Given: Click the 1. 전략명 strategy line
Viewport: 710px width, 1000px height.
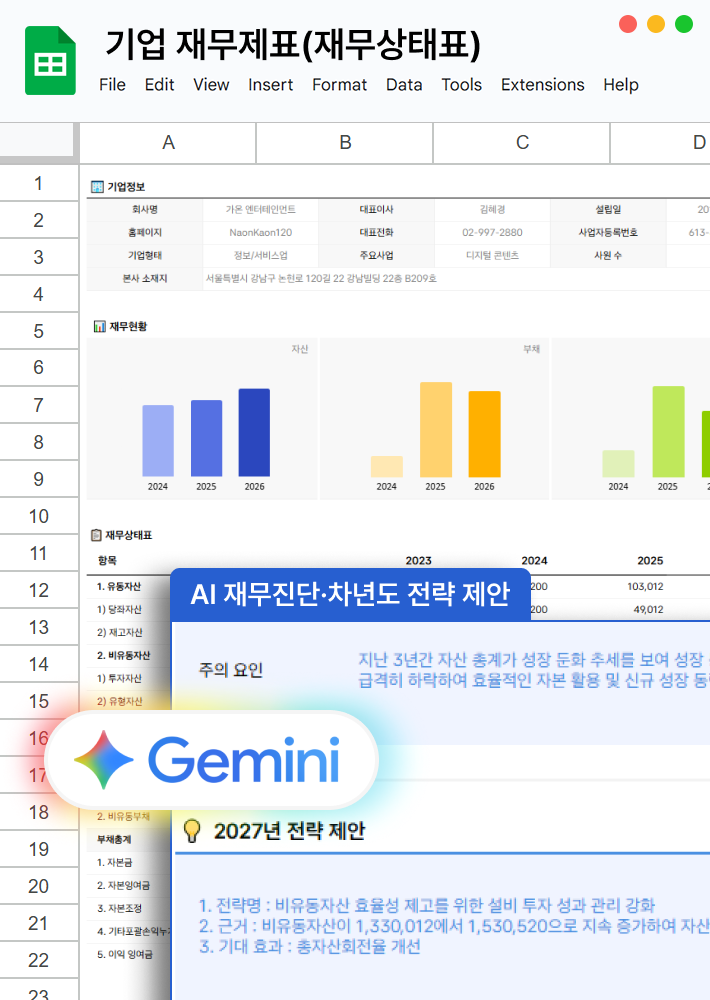Looking at the screenshot, I should click(x=427, y=906).
